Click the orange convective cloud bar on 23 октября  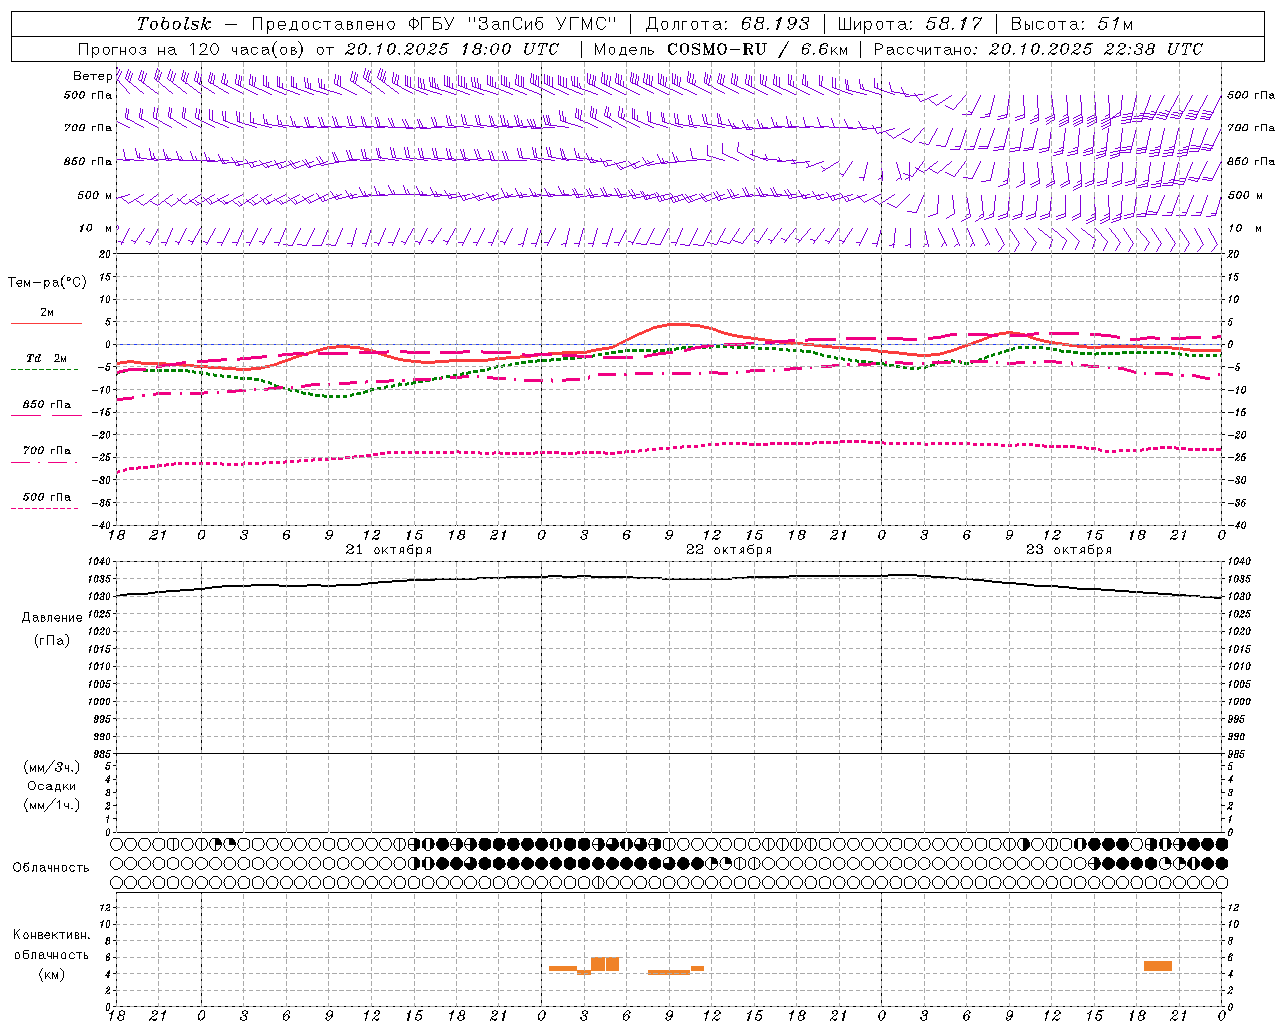pos(1158,966)
